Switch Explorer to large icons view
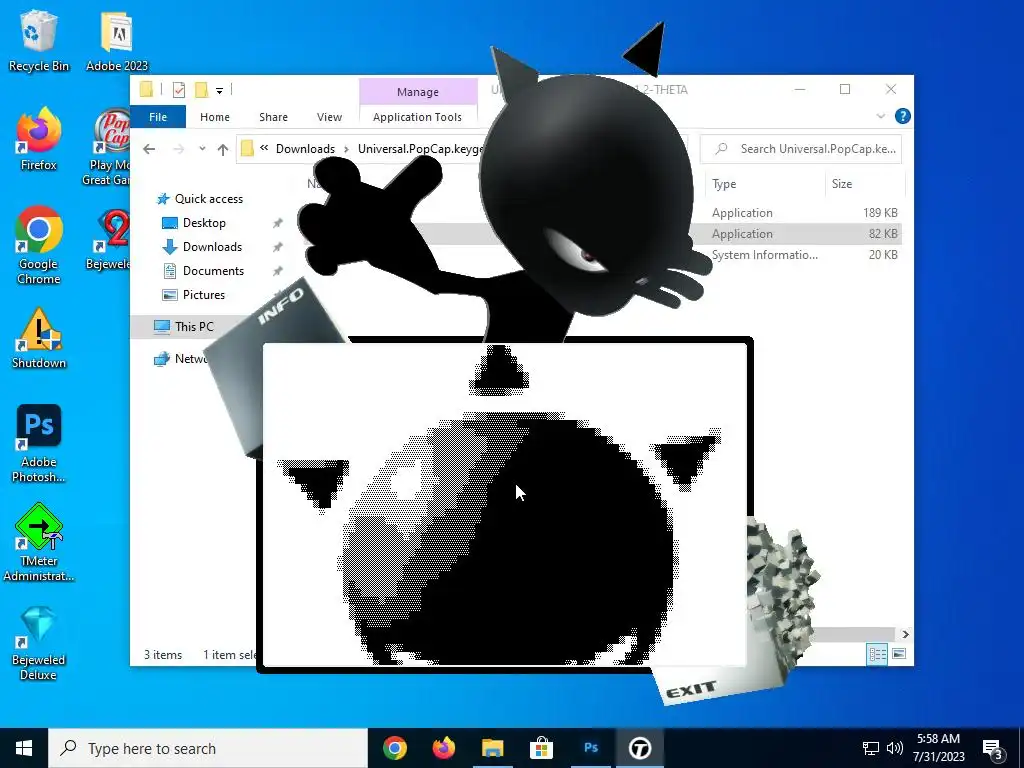The width and height of the screenshot is (1024, 768). [899, 654]
